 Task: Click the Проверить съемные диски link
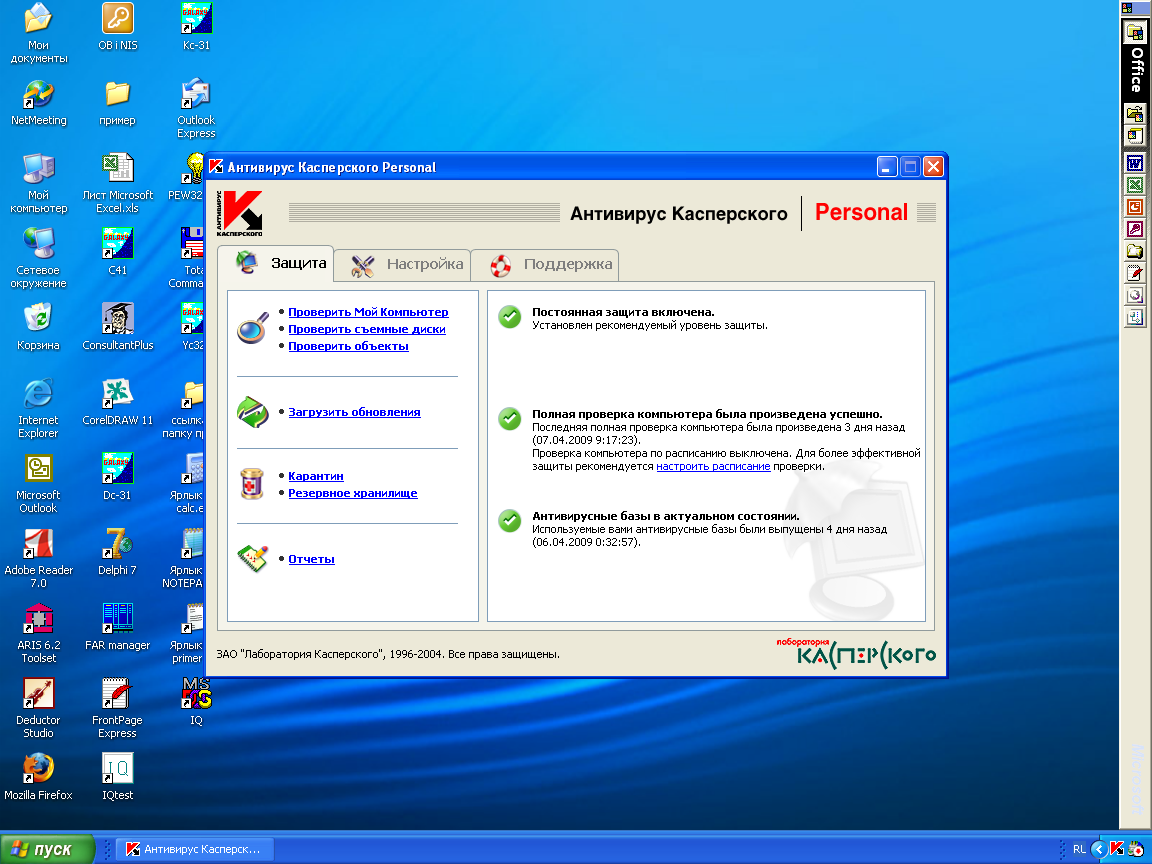[x=367, y=329]
